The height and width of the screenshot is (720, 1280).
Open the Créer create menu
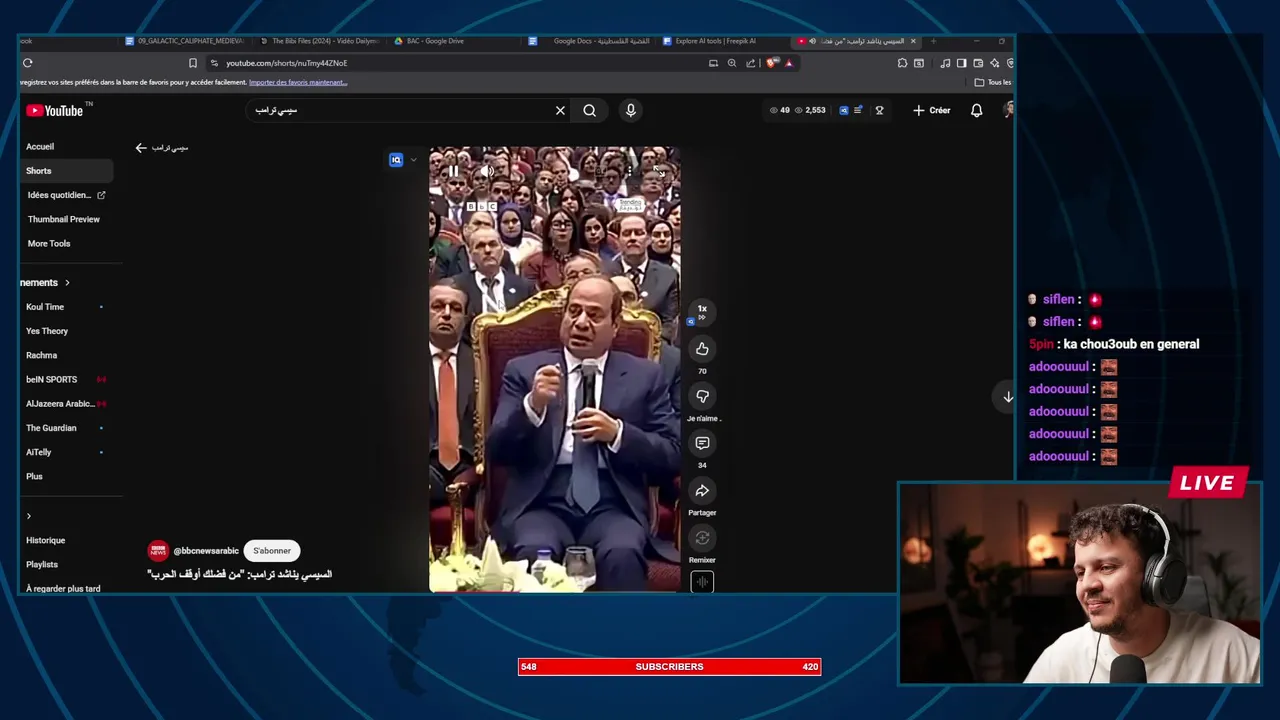click(931, 110)
